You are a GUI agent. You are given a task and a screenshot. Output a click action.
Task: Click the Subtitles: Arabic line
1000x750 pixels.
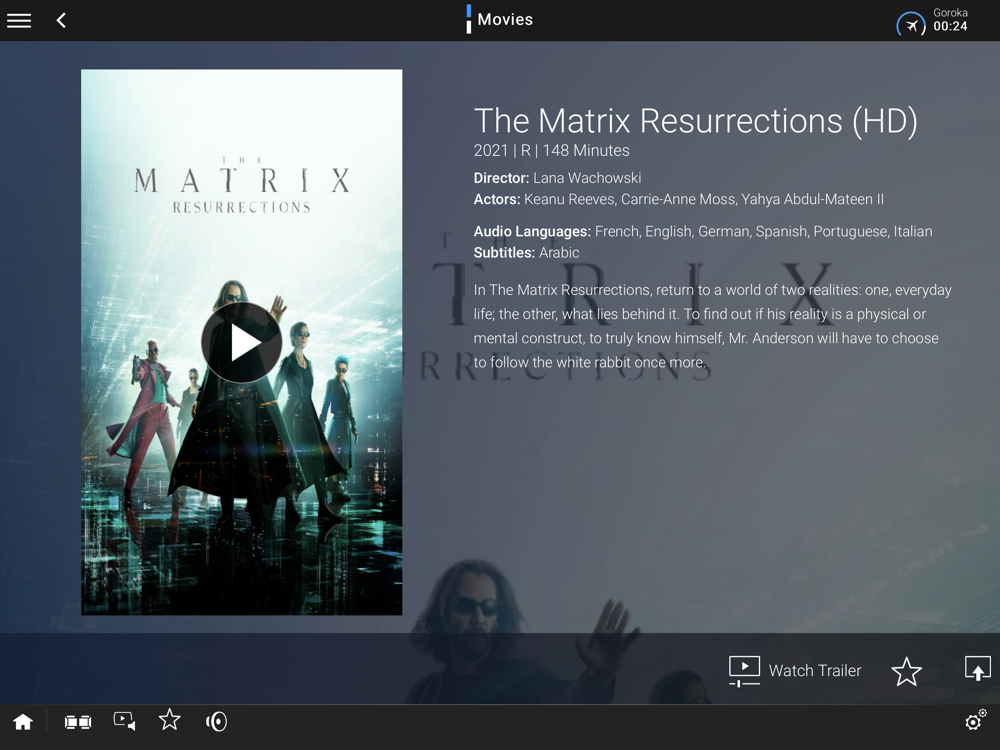[x=526, y=253]
